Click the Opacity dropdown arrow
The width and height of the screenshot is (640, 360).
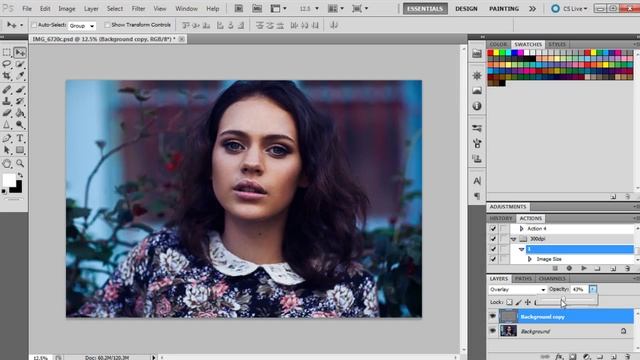coord(593,289)
